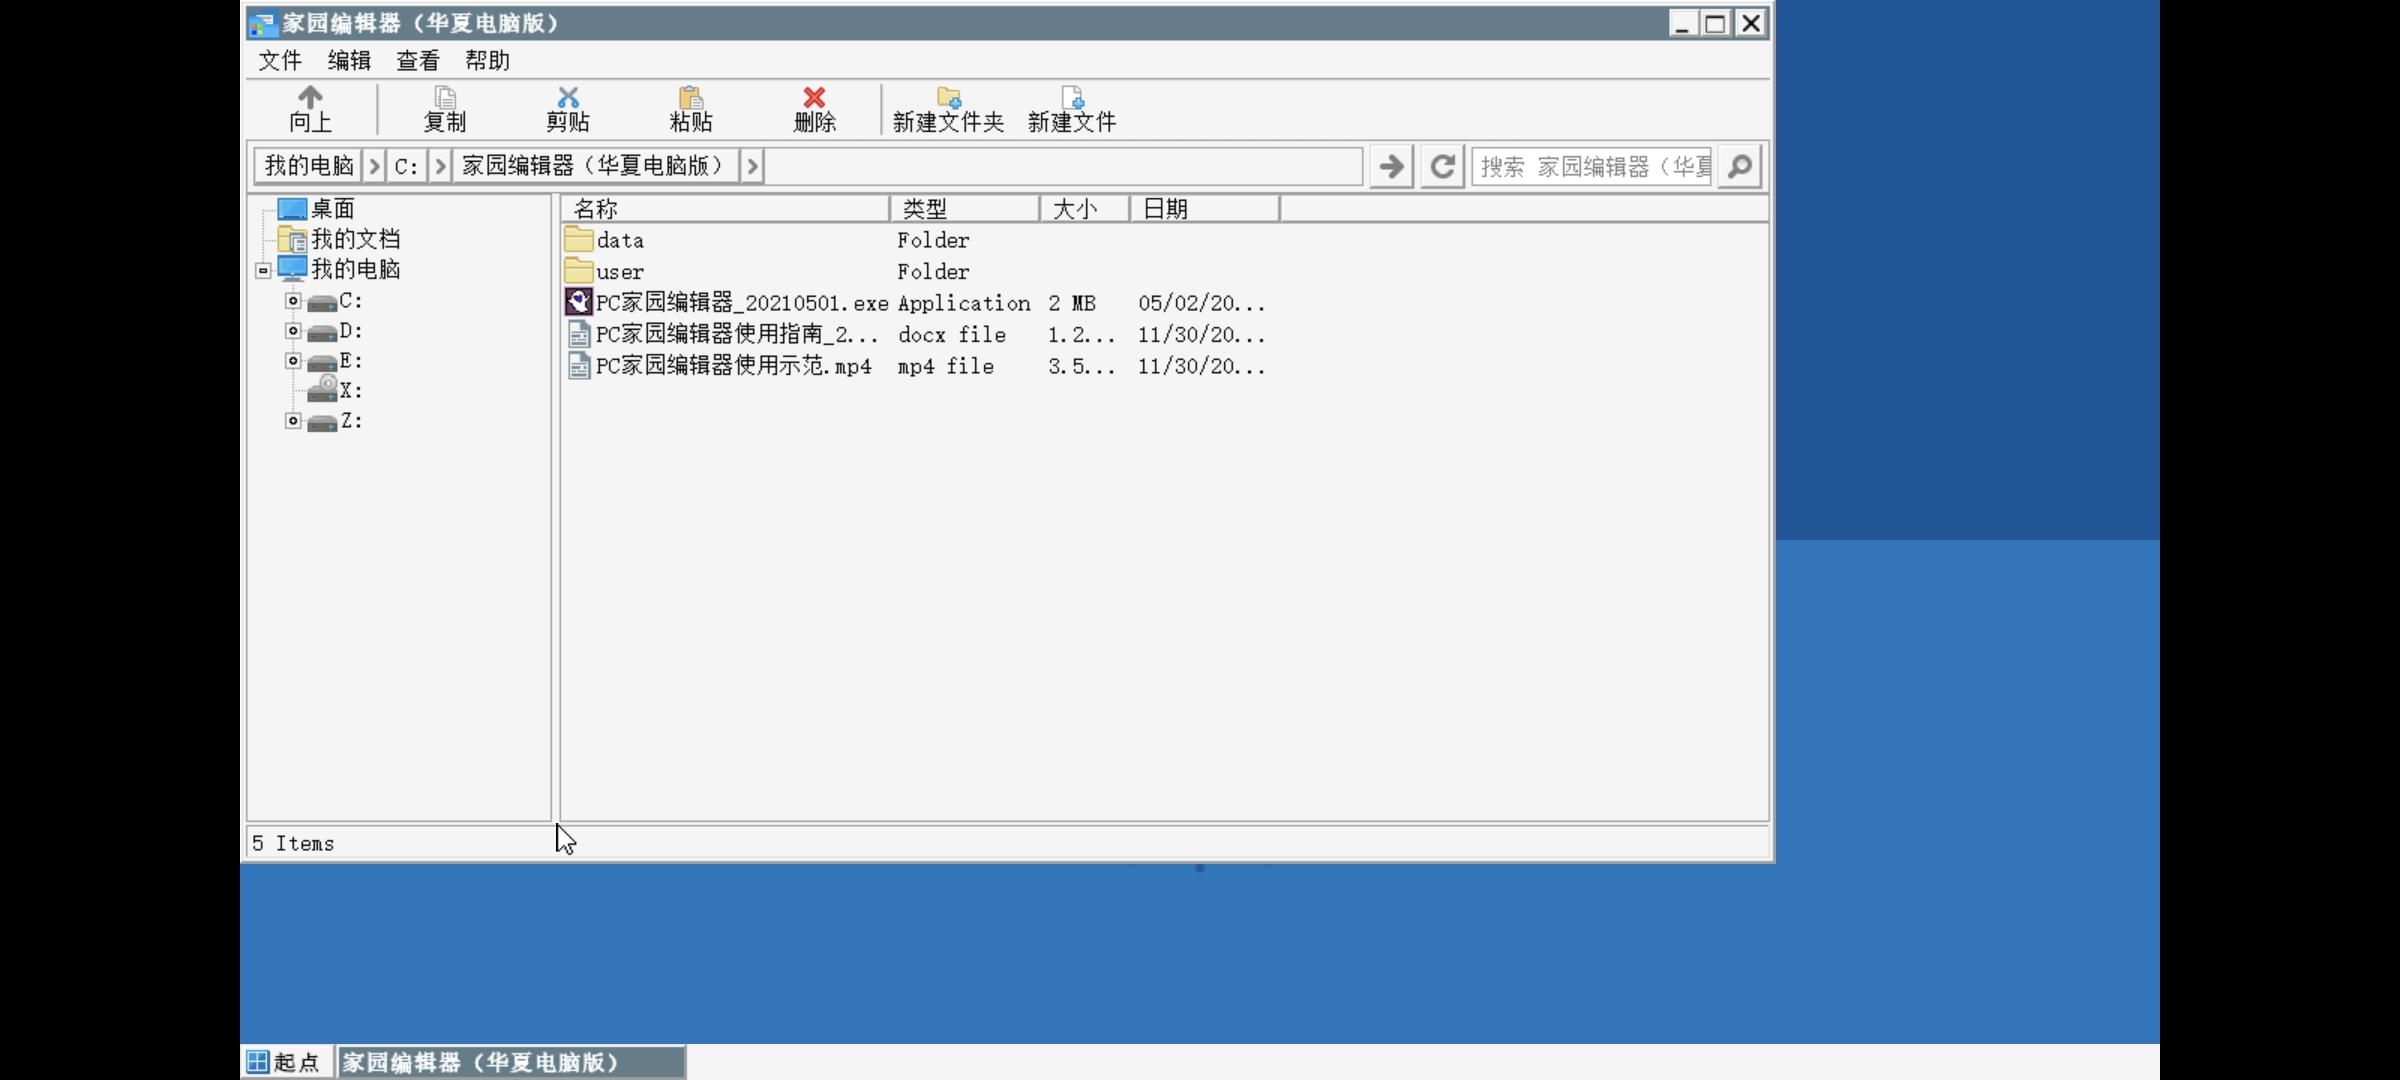
Task: Create a folder with 新建文件夹
Action: point(948,109)
